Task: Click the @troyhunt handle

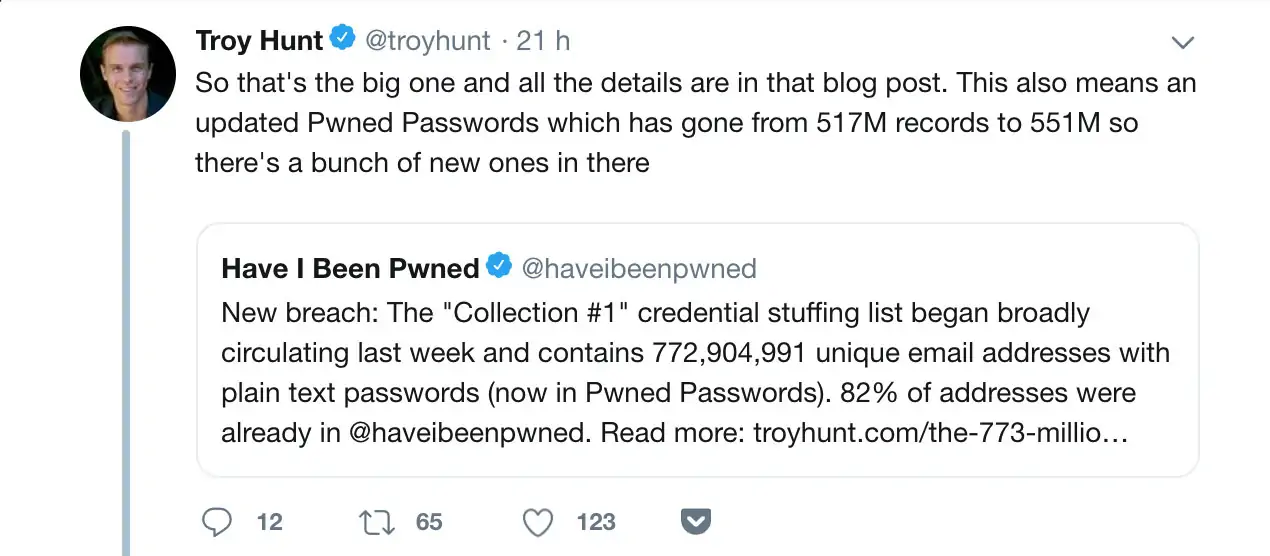Action: click(427, 41)
